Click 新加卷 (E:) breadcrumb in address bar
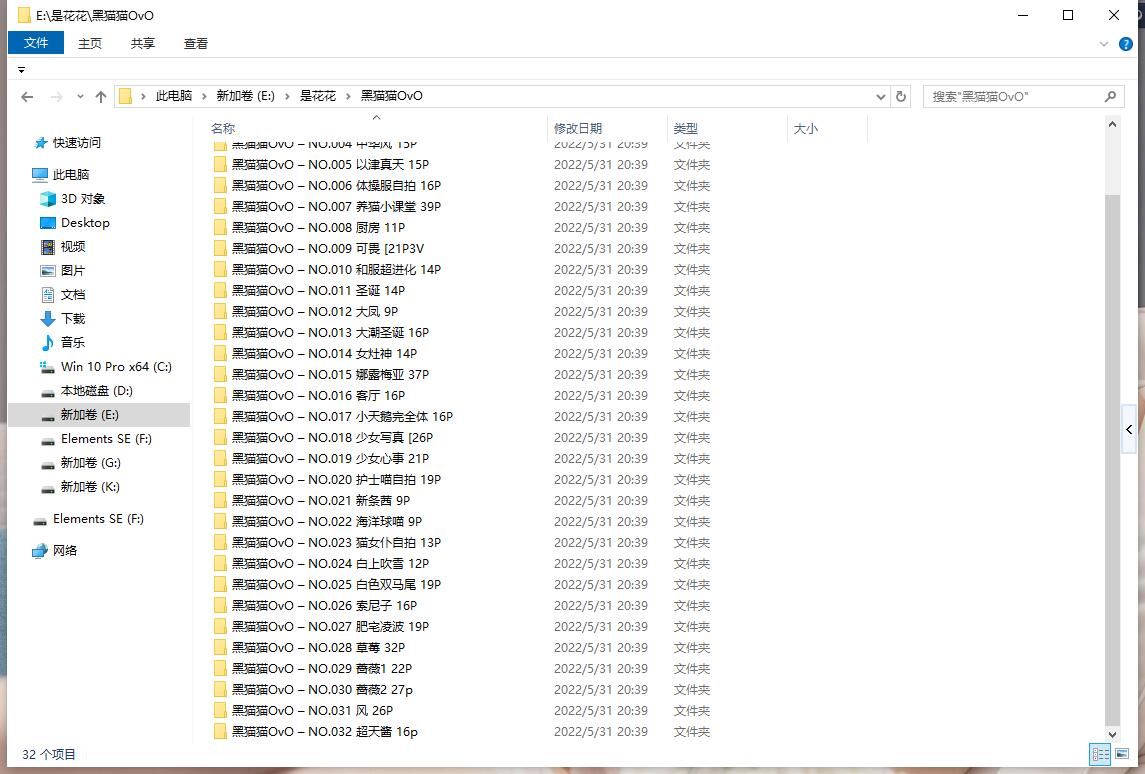Viewport: 1145px width, 774px height. (x=245, y=96)
